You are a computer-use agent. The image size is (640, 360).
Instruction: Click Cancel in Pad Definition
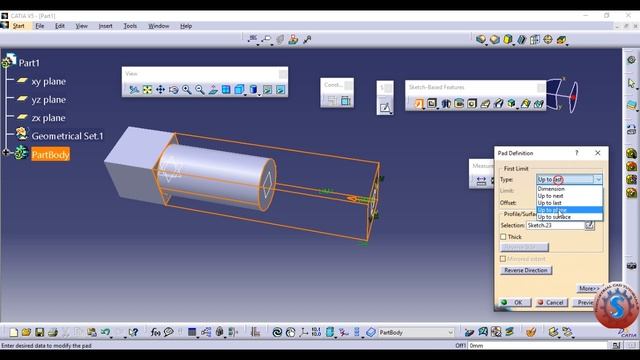click(x=552, y=302)
